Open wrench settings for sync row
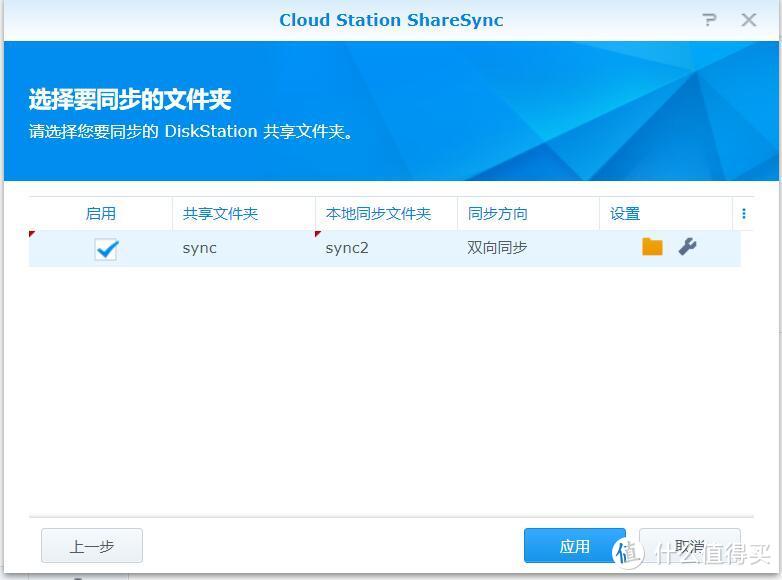 (687, 247)
